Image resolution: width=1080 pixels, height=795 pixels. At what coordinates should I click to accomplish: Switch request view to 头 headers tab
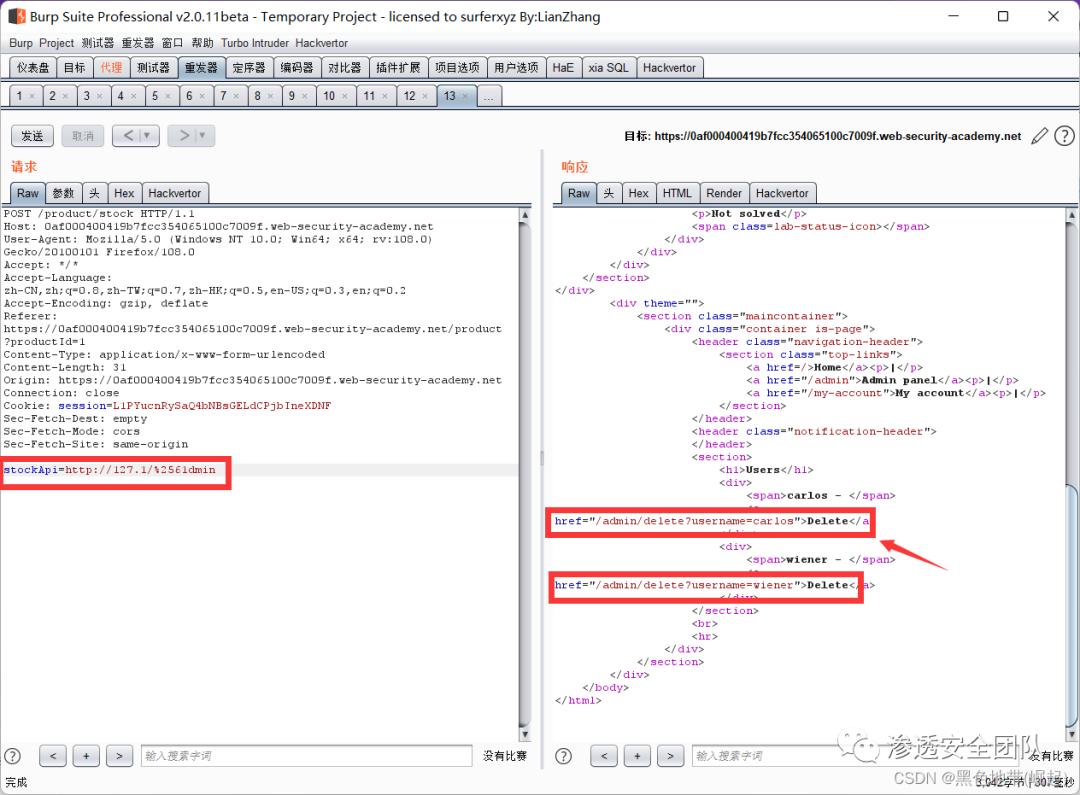coord(94,194)
